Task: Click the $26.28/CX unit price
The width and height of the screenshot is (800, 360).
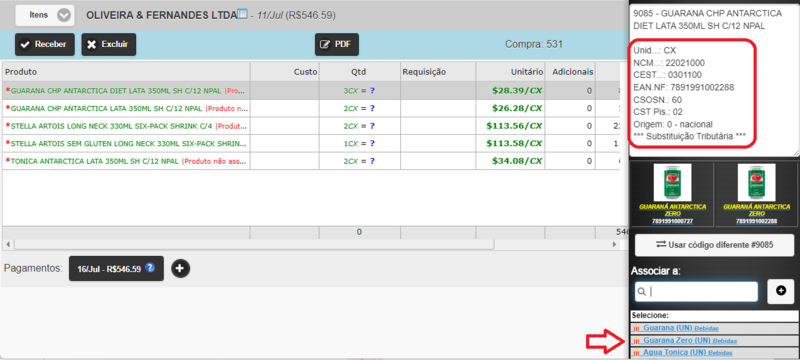Action: click(x=517, y=108)
